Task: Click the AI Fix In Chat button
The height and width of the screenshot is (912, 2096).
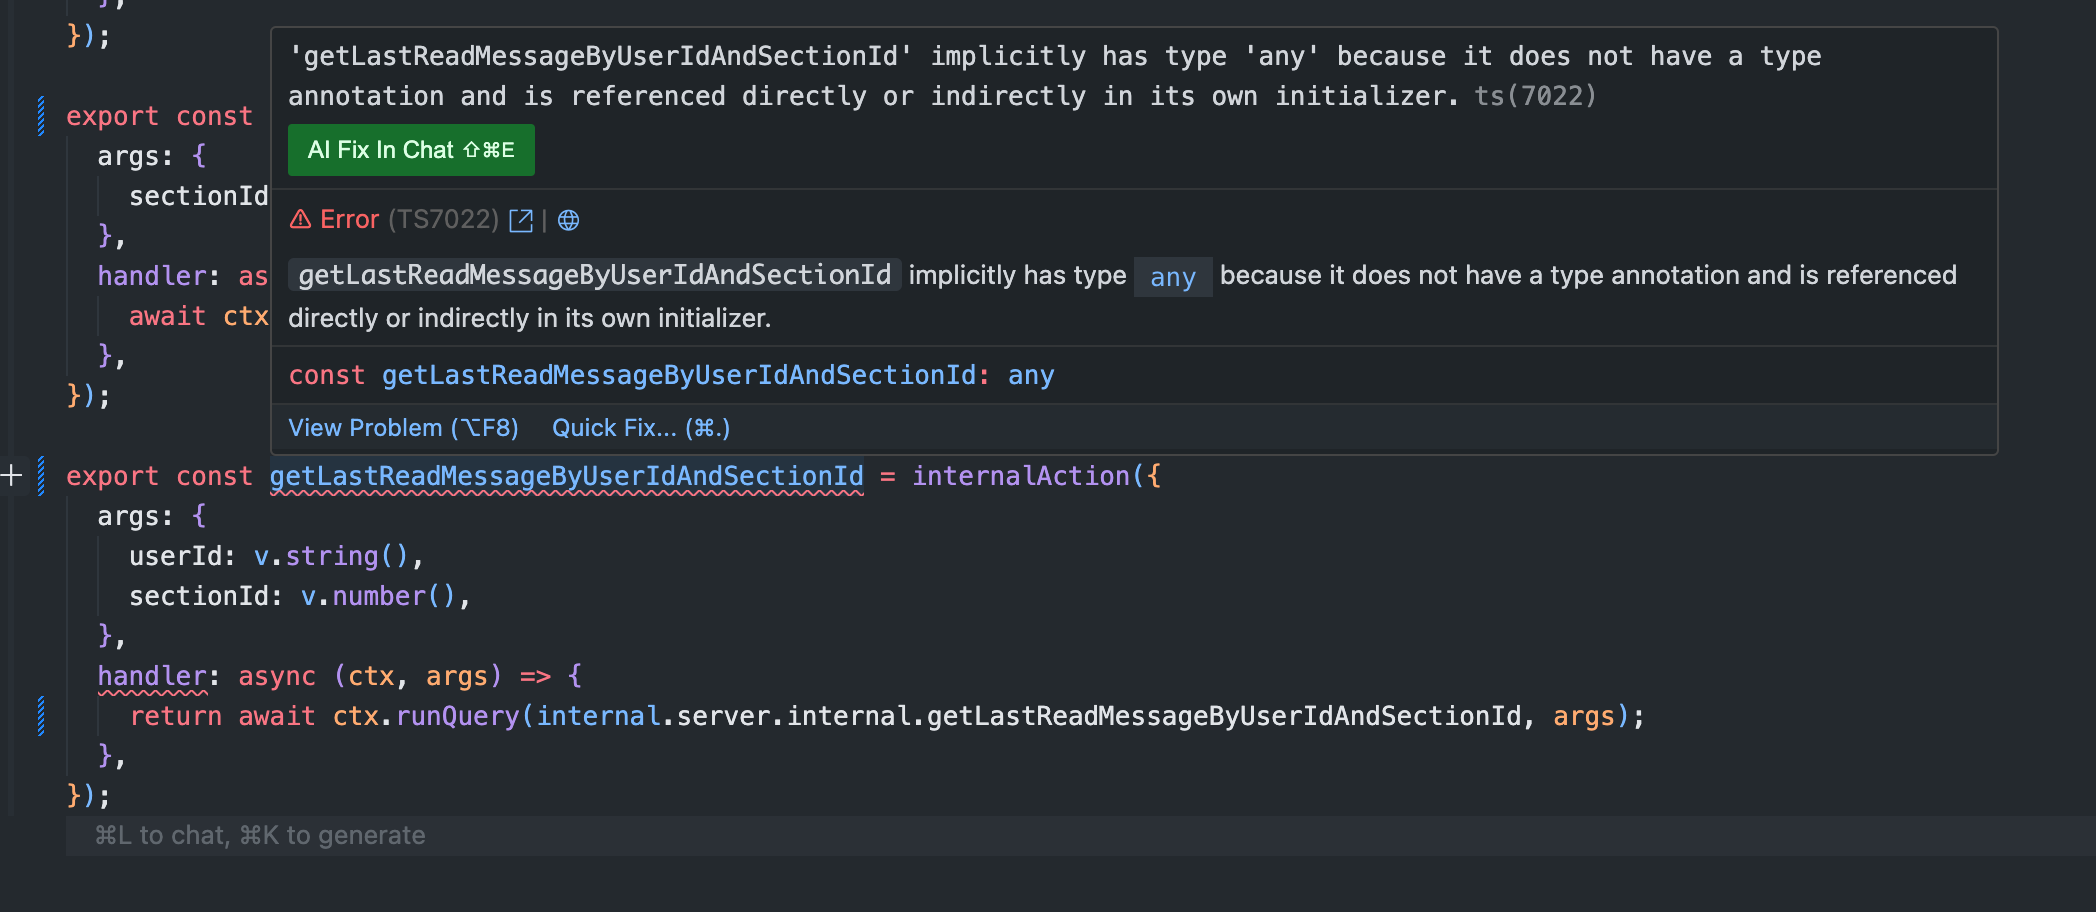Action: coord(411,150)
